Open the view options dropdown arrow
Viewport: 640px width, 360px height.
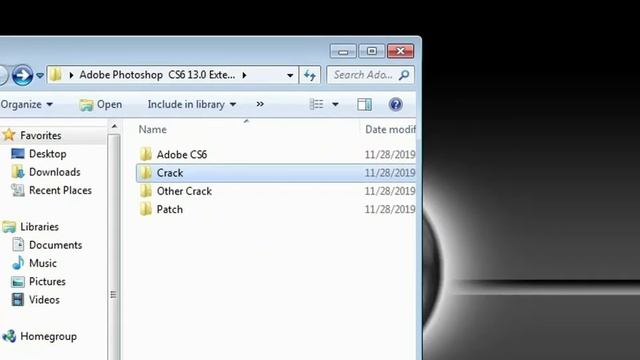click(x=335, y=104)
